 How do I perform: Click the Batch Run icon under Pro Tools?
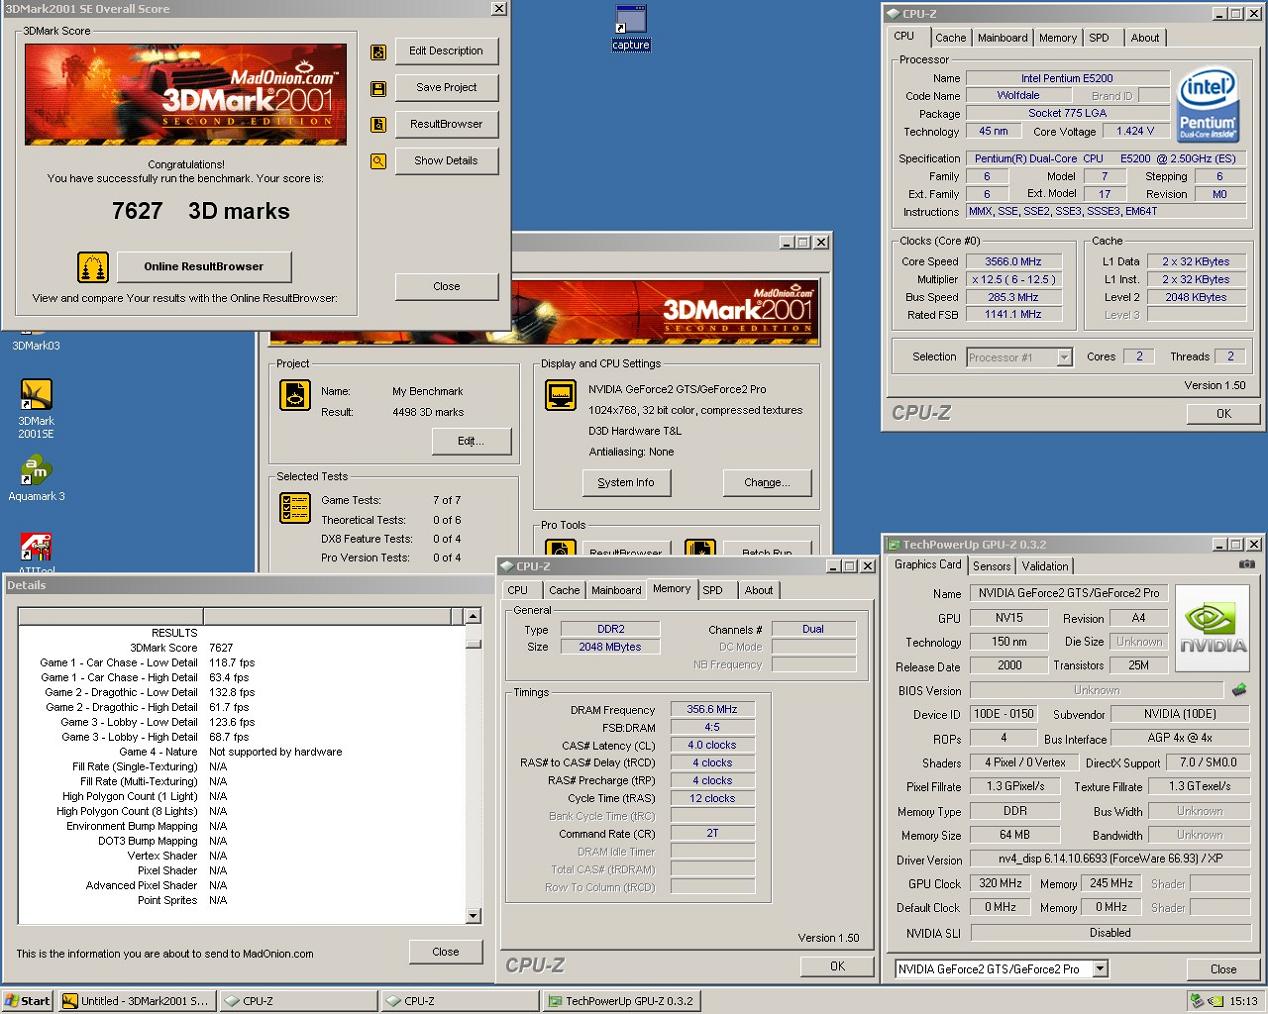700,548
